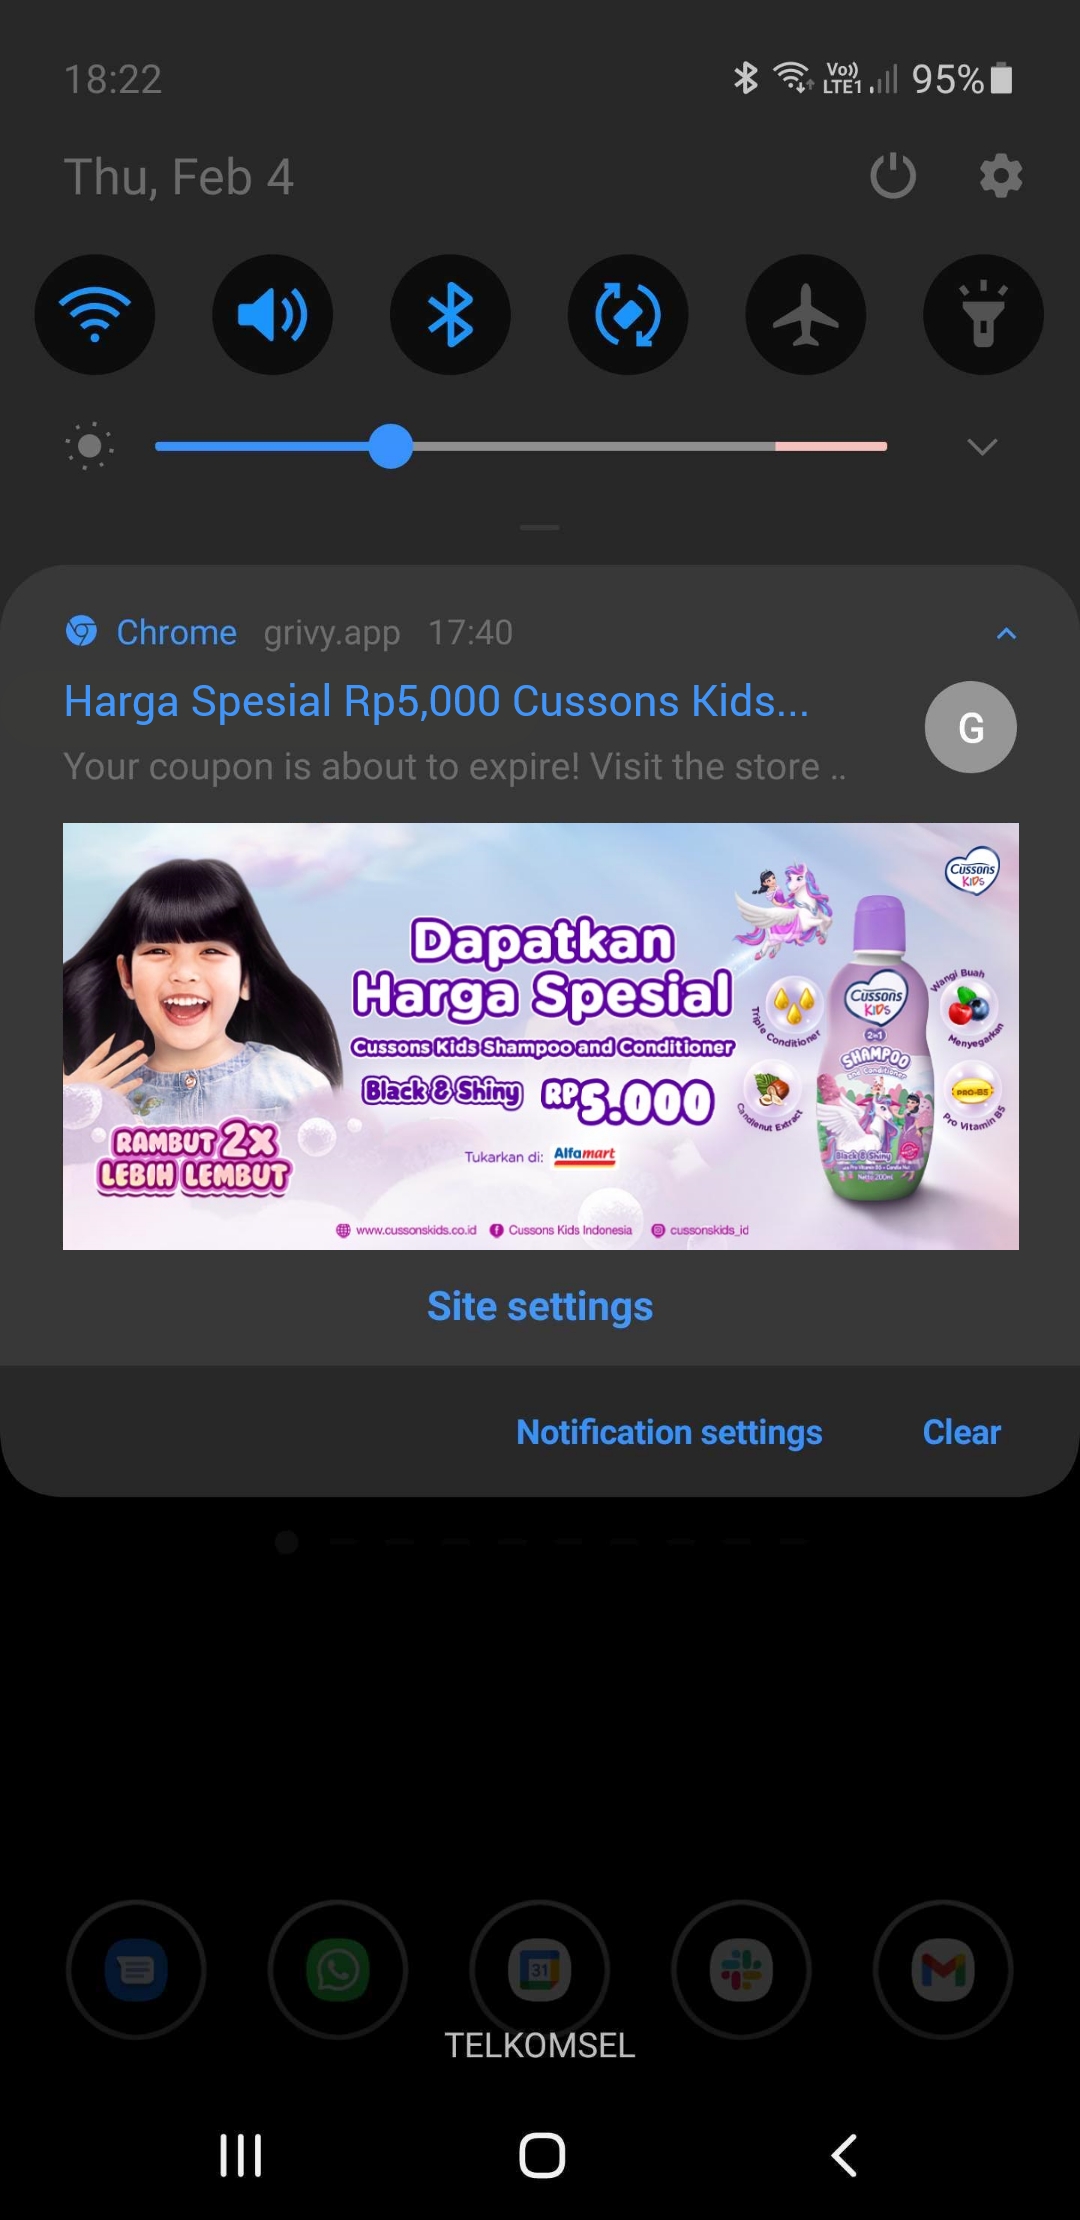Go to the home screen

coord(542,2155)
